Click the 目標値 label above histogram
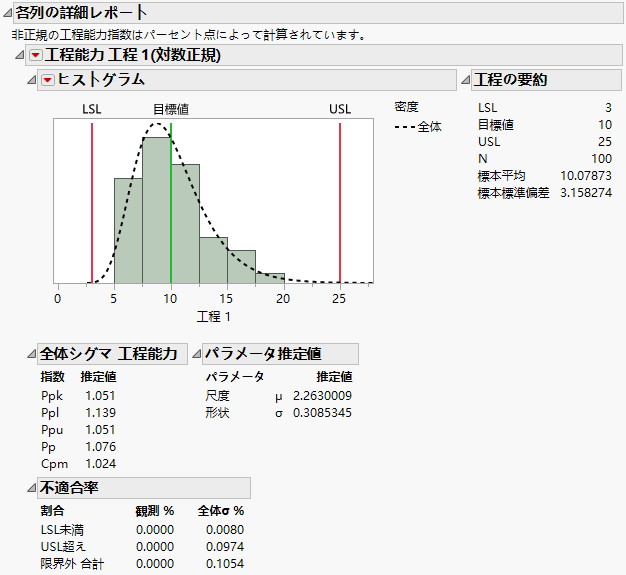626x575 pixels. pyautogui.click(x=171, y=109)
